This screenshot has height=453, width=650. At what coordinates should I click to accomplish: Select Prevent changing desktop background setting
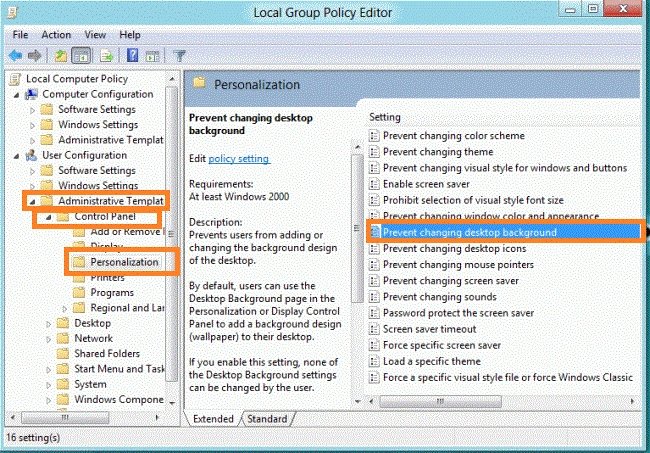[503, 232]
